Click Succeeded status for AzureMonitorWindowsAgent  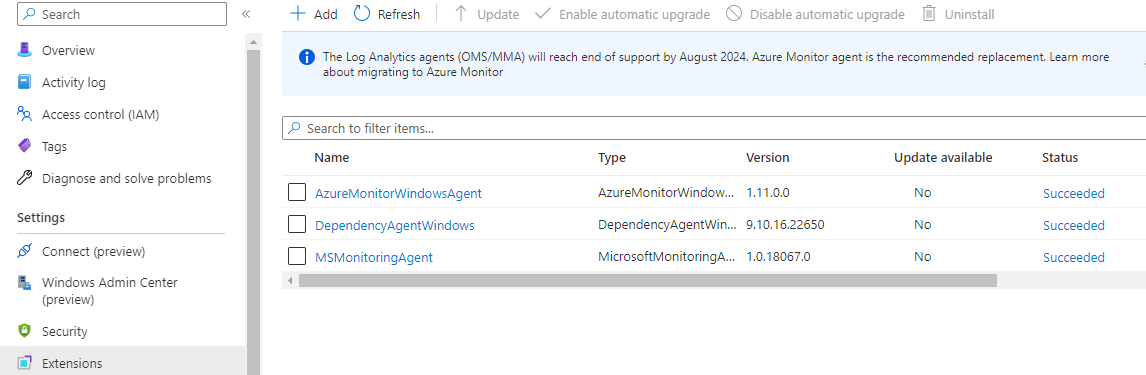1074,194
